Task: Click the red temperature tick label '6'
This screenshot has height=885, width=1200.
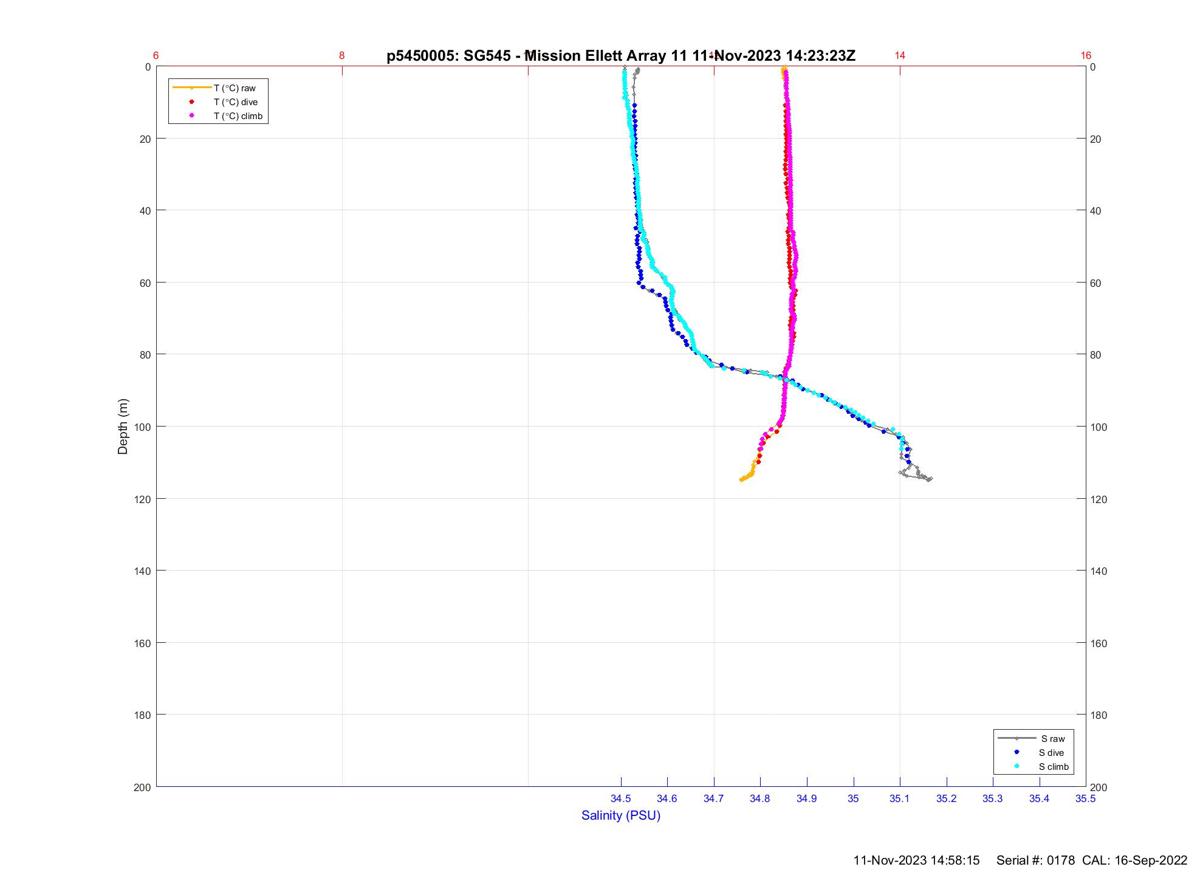Action: tap(156, 56)
